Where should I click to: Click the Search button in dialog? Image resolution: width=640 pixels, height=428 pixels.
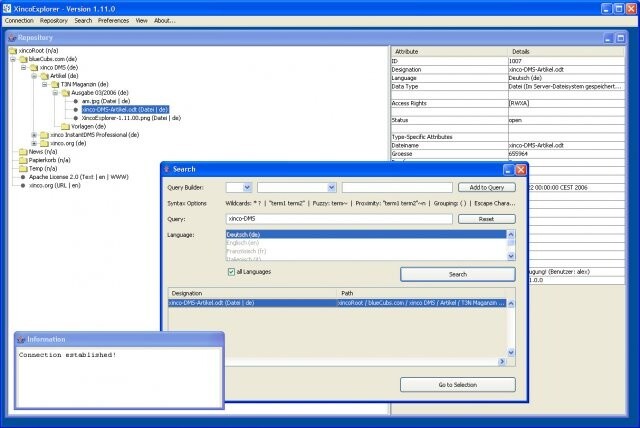(458, 274)
